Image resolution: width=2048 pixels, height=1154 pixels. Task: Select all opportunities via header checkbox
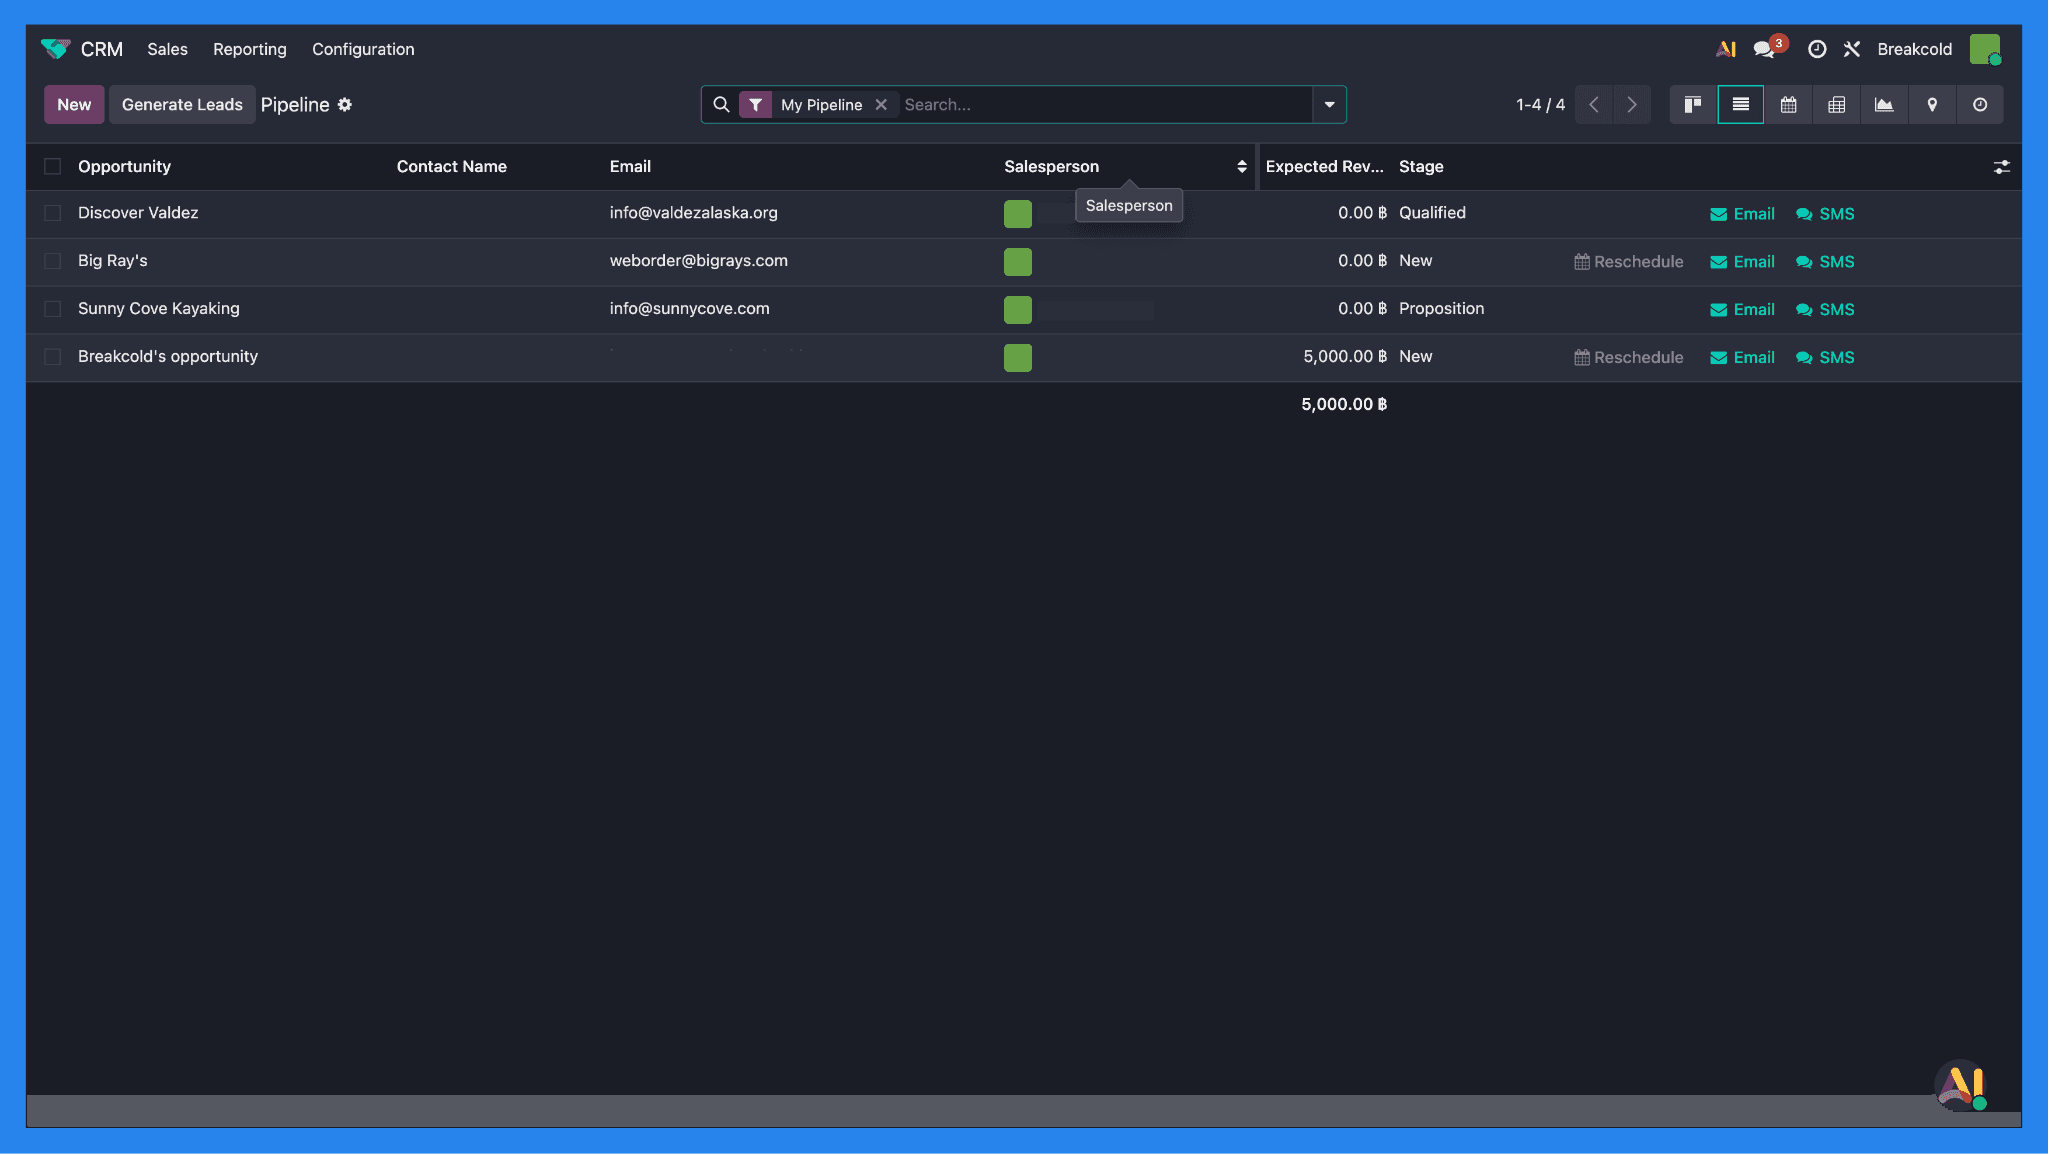coord(53,166)
